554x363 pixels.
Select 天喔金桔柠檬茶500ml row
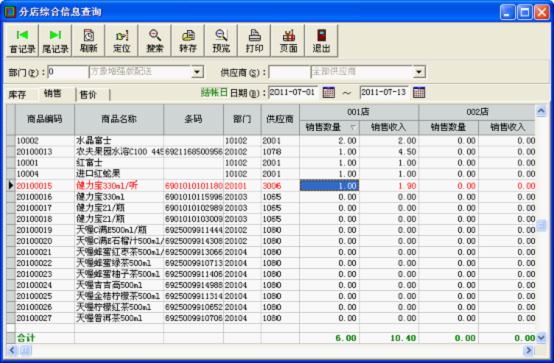[271, 296]
